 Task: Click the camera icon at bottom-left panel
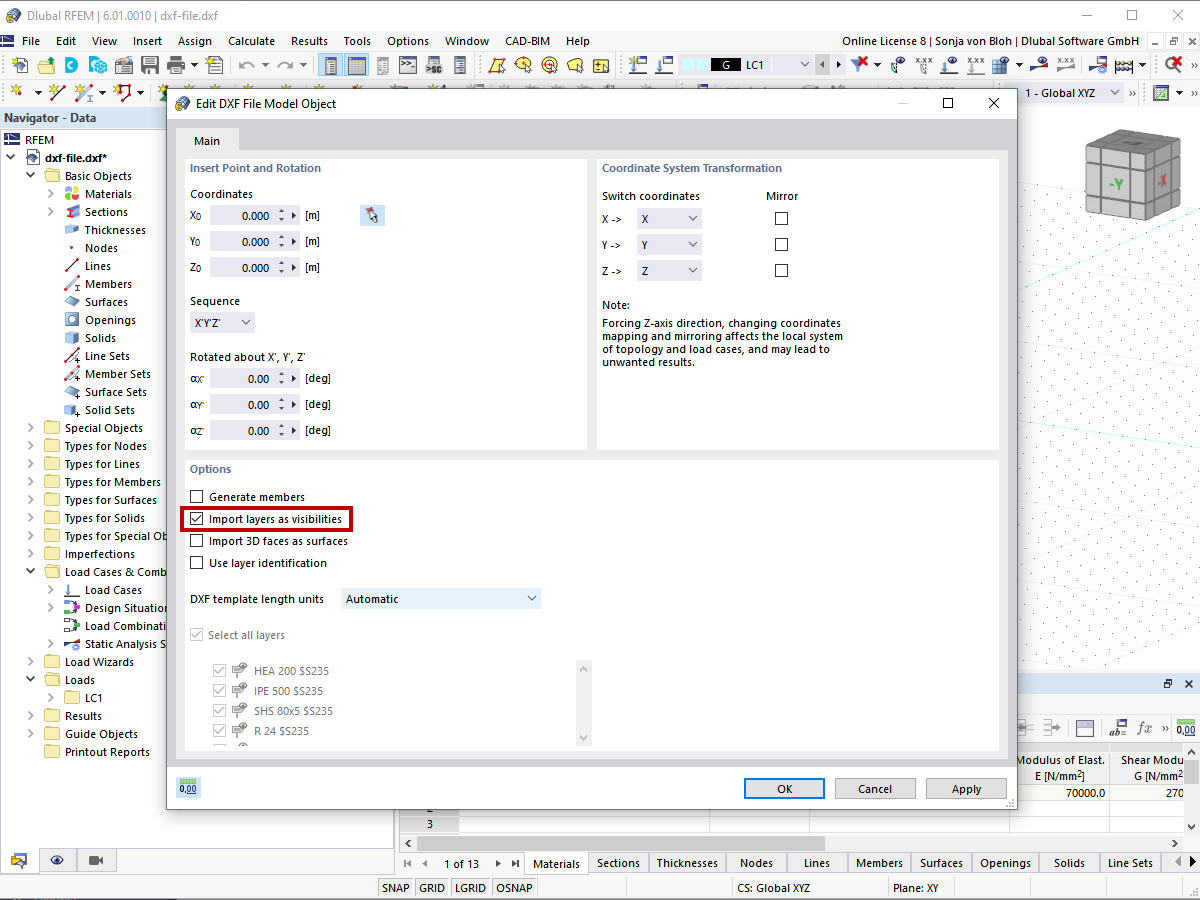pos(95,860)
